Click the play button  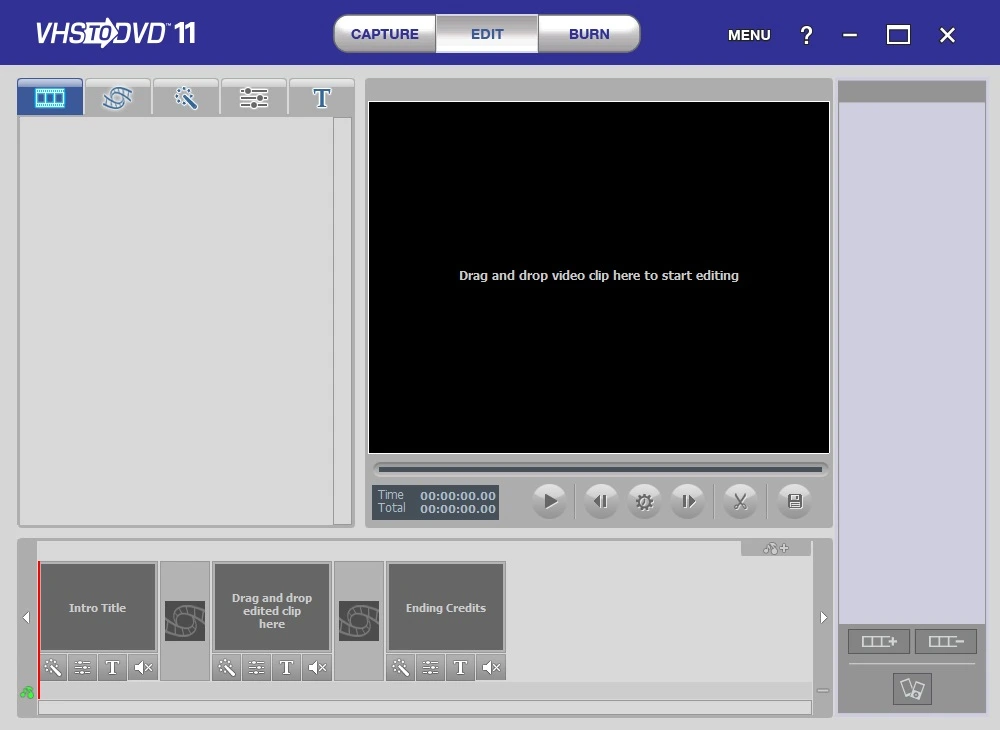coord(550,502)
